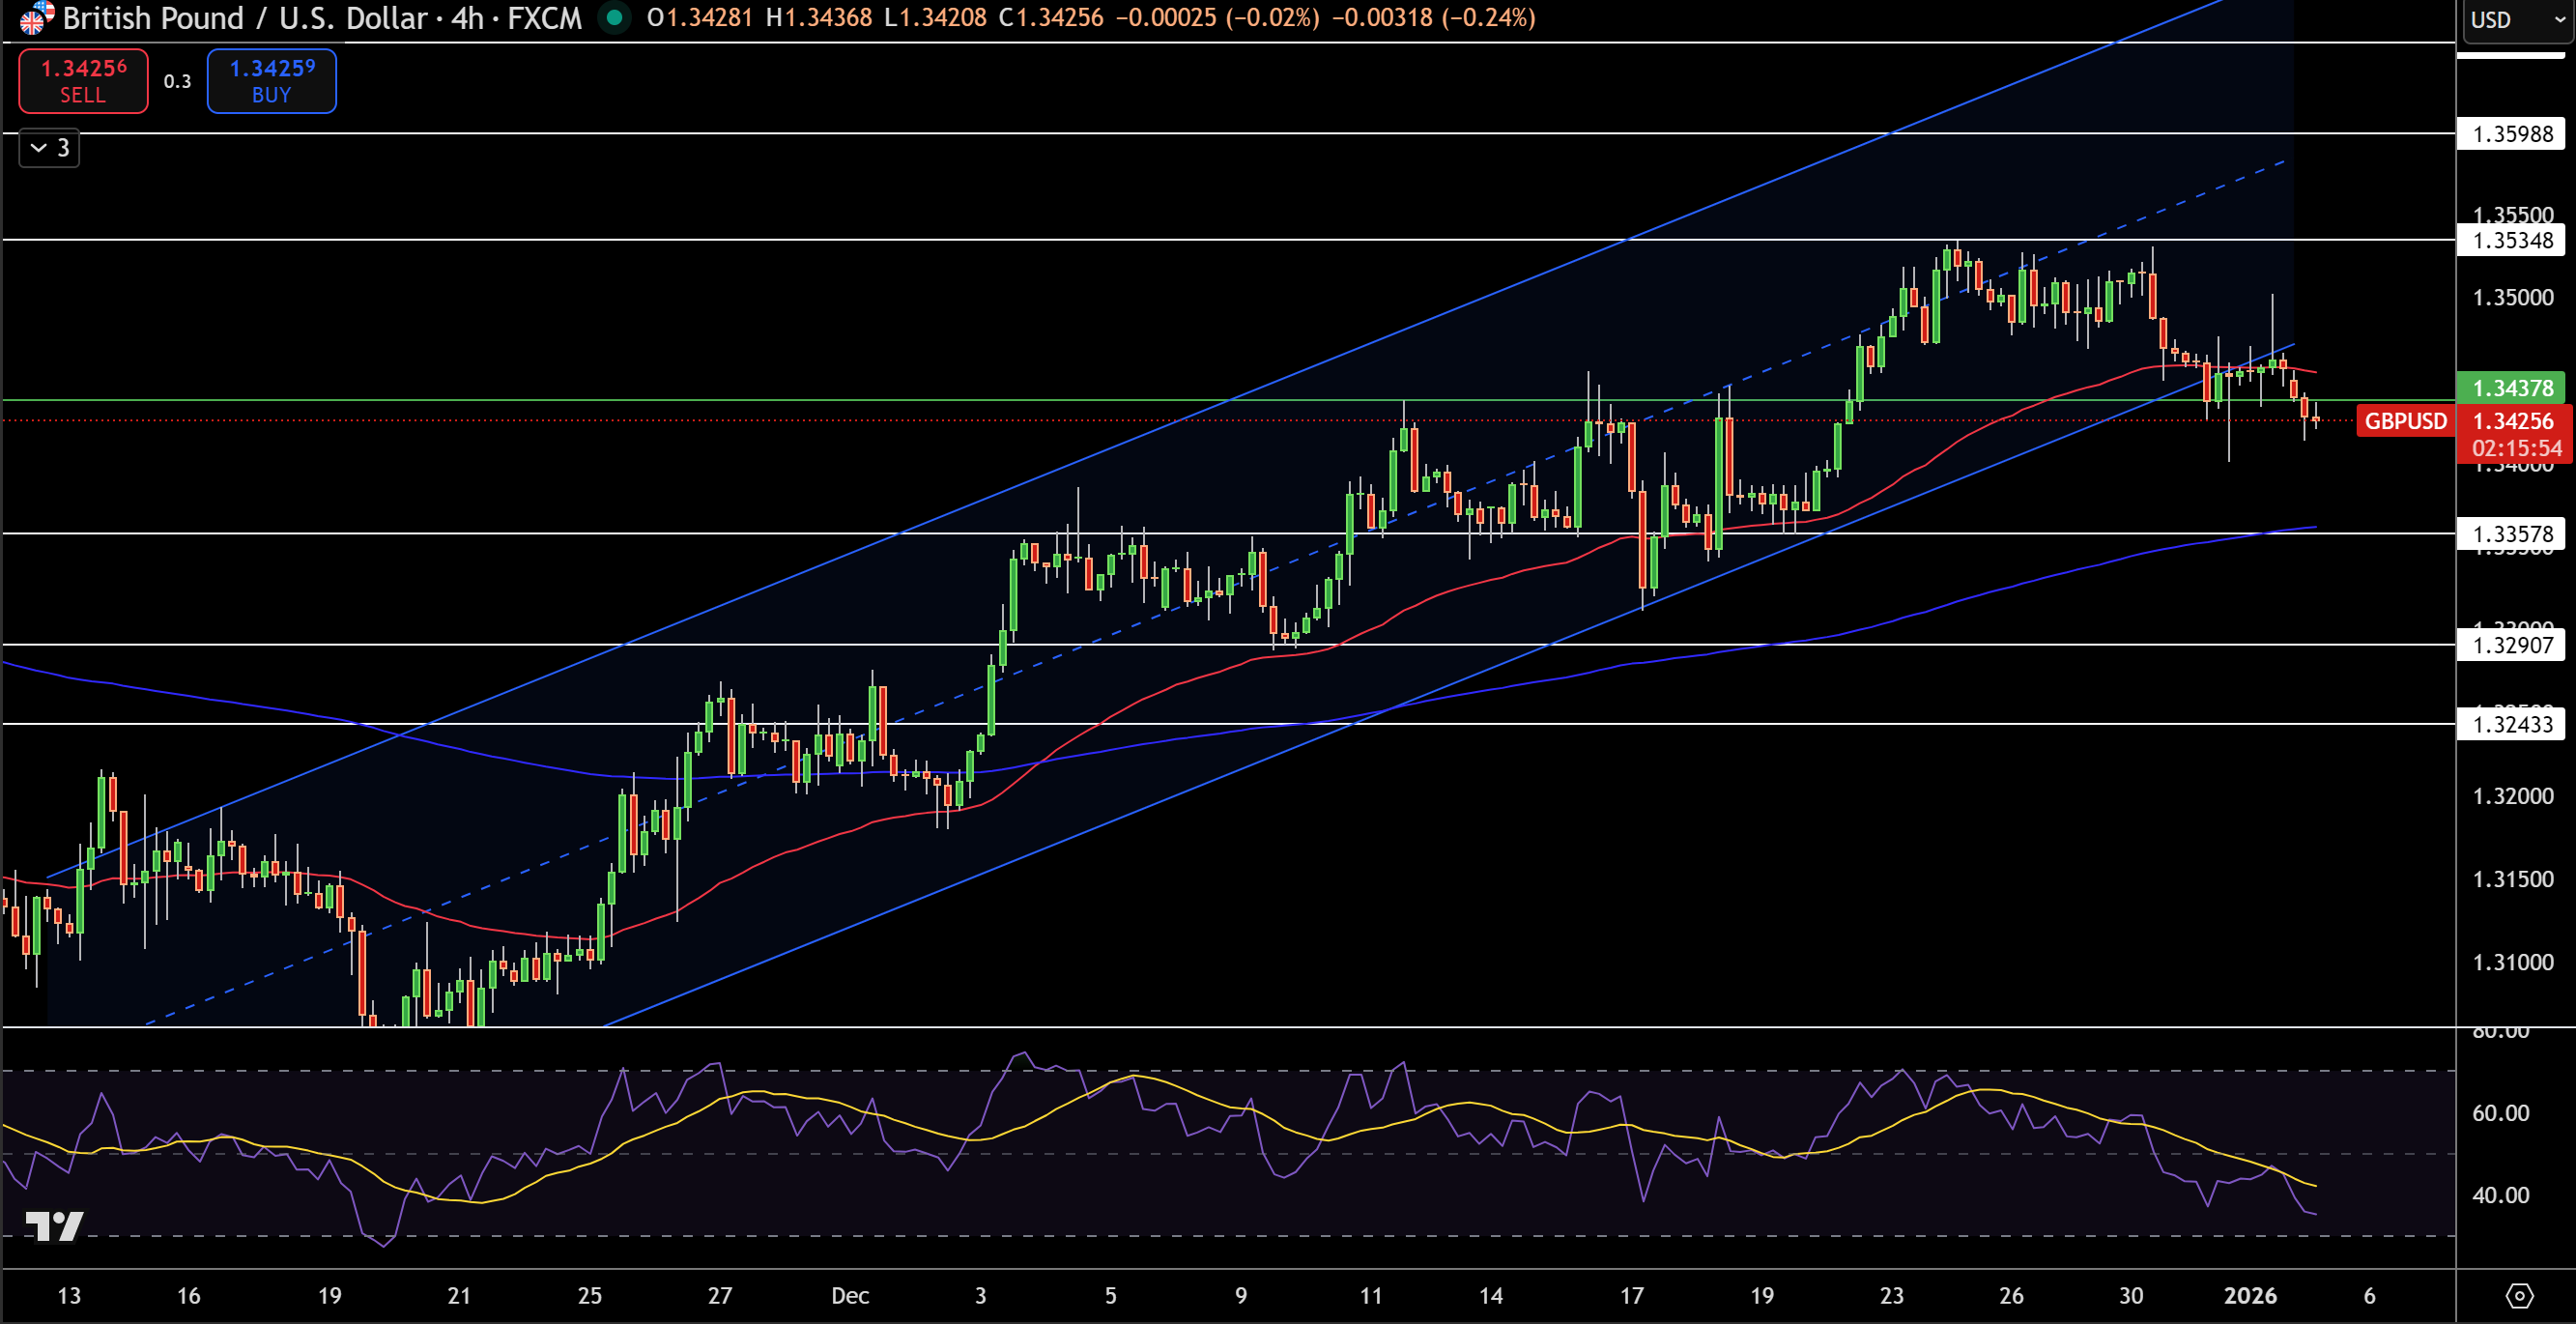
Task: Open the USD currency dropdown
Action: tap(2516, 20)
